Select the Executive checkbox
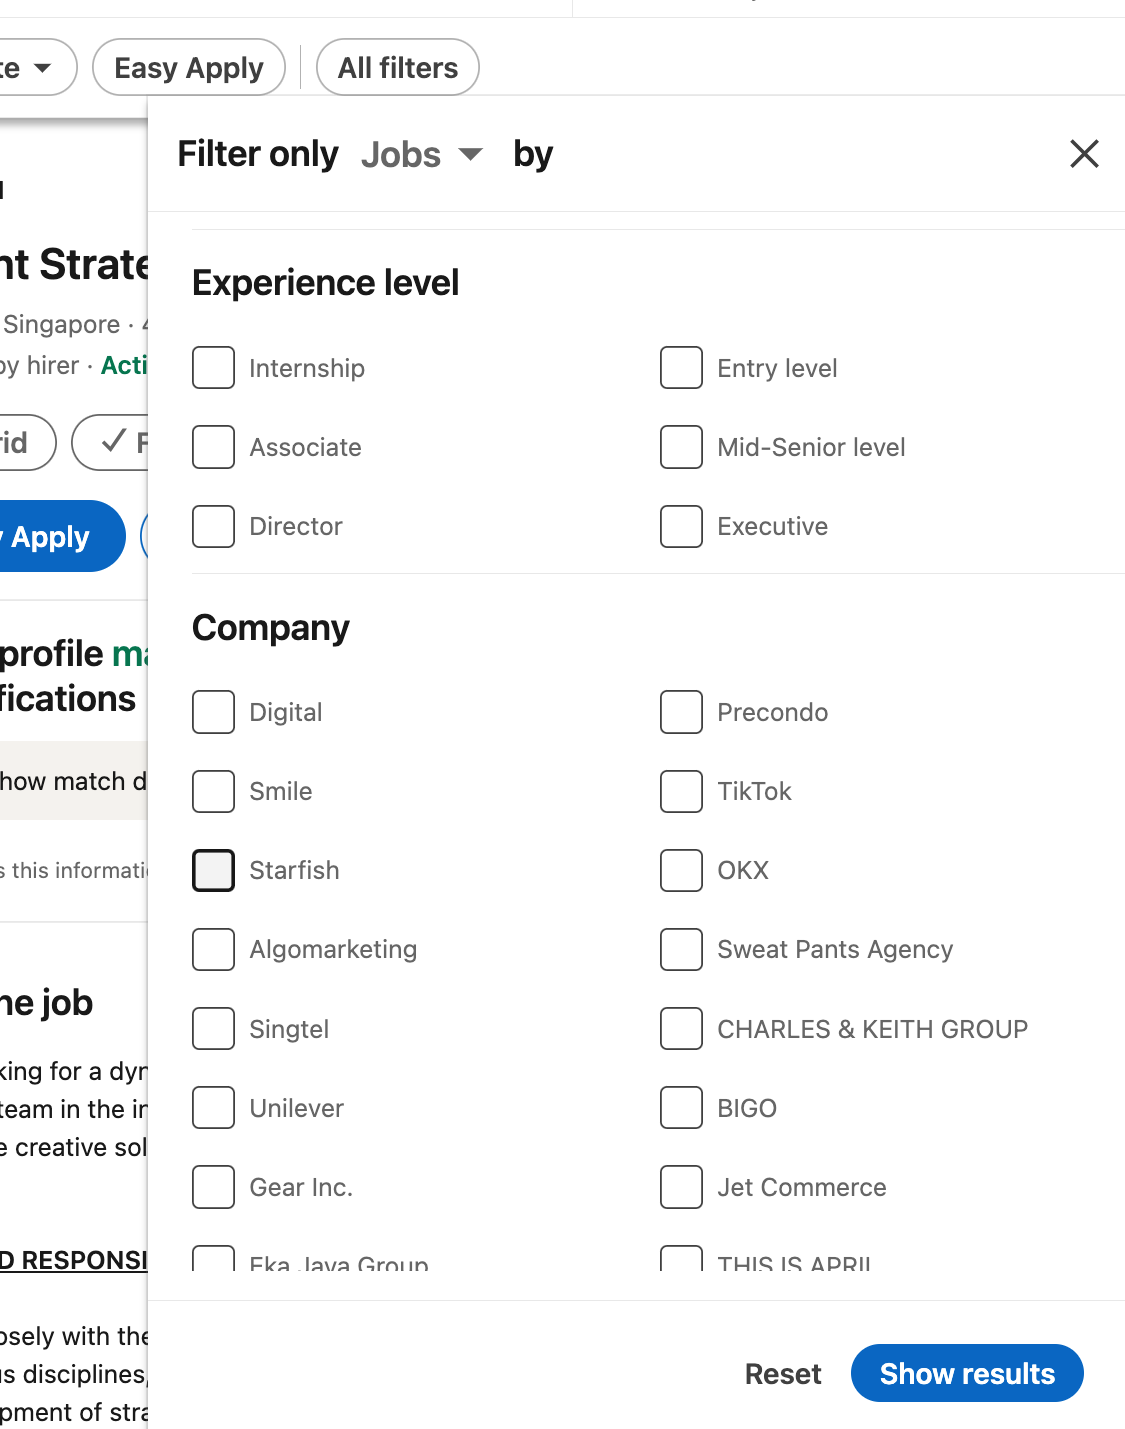Viewport: 1125px width, 1429px height. coord(681,526)
